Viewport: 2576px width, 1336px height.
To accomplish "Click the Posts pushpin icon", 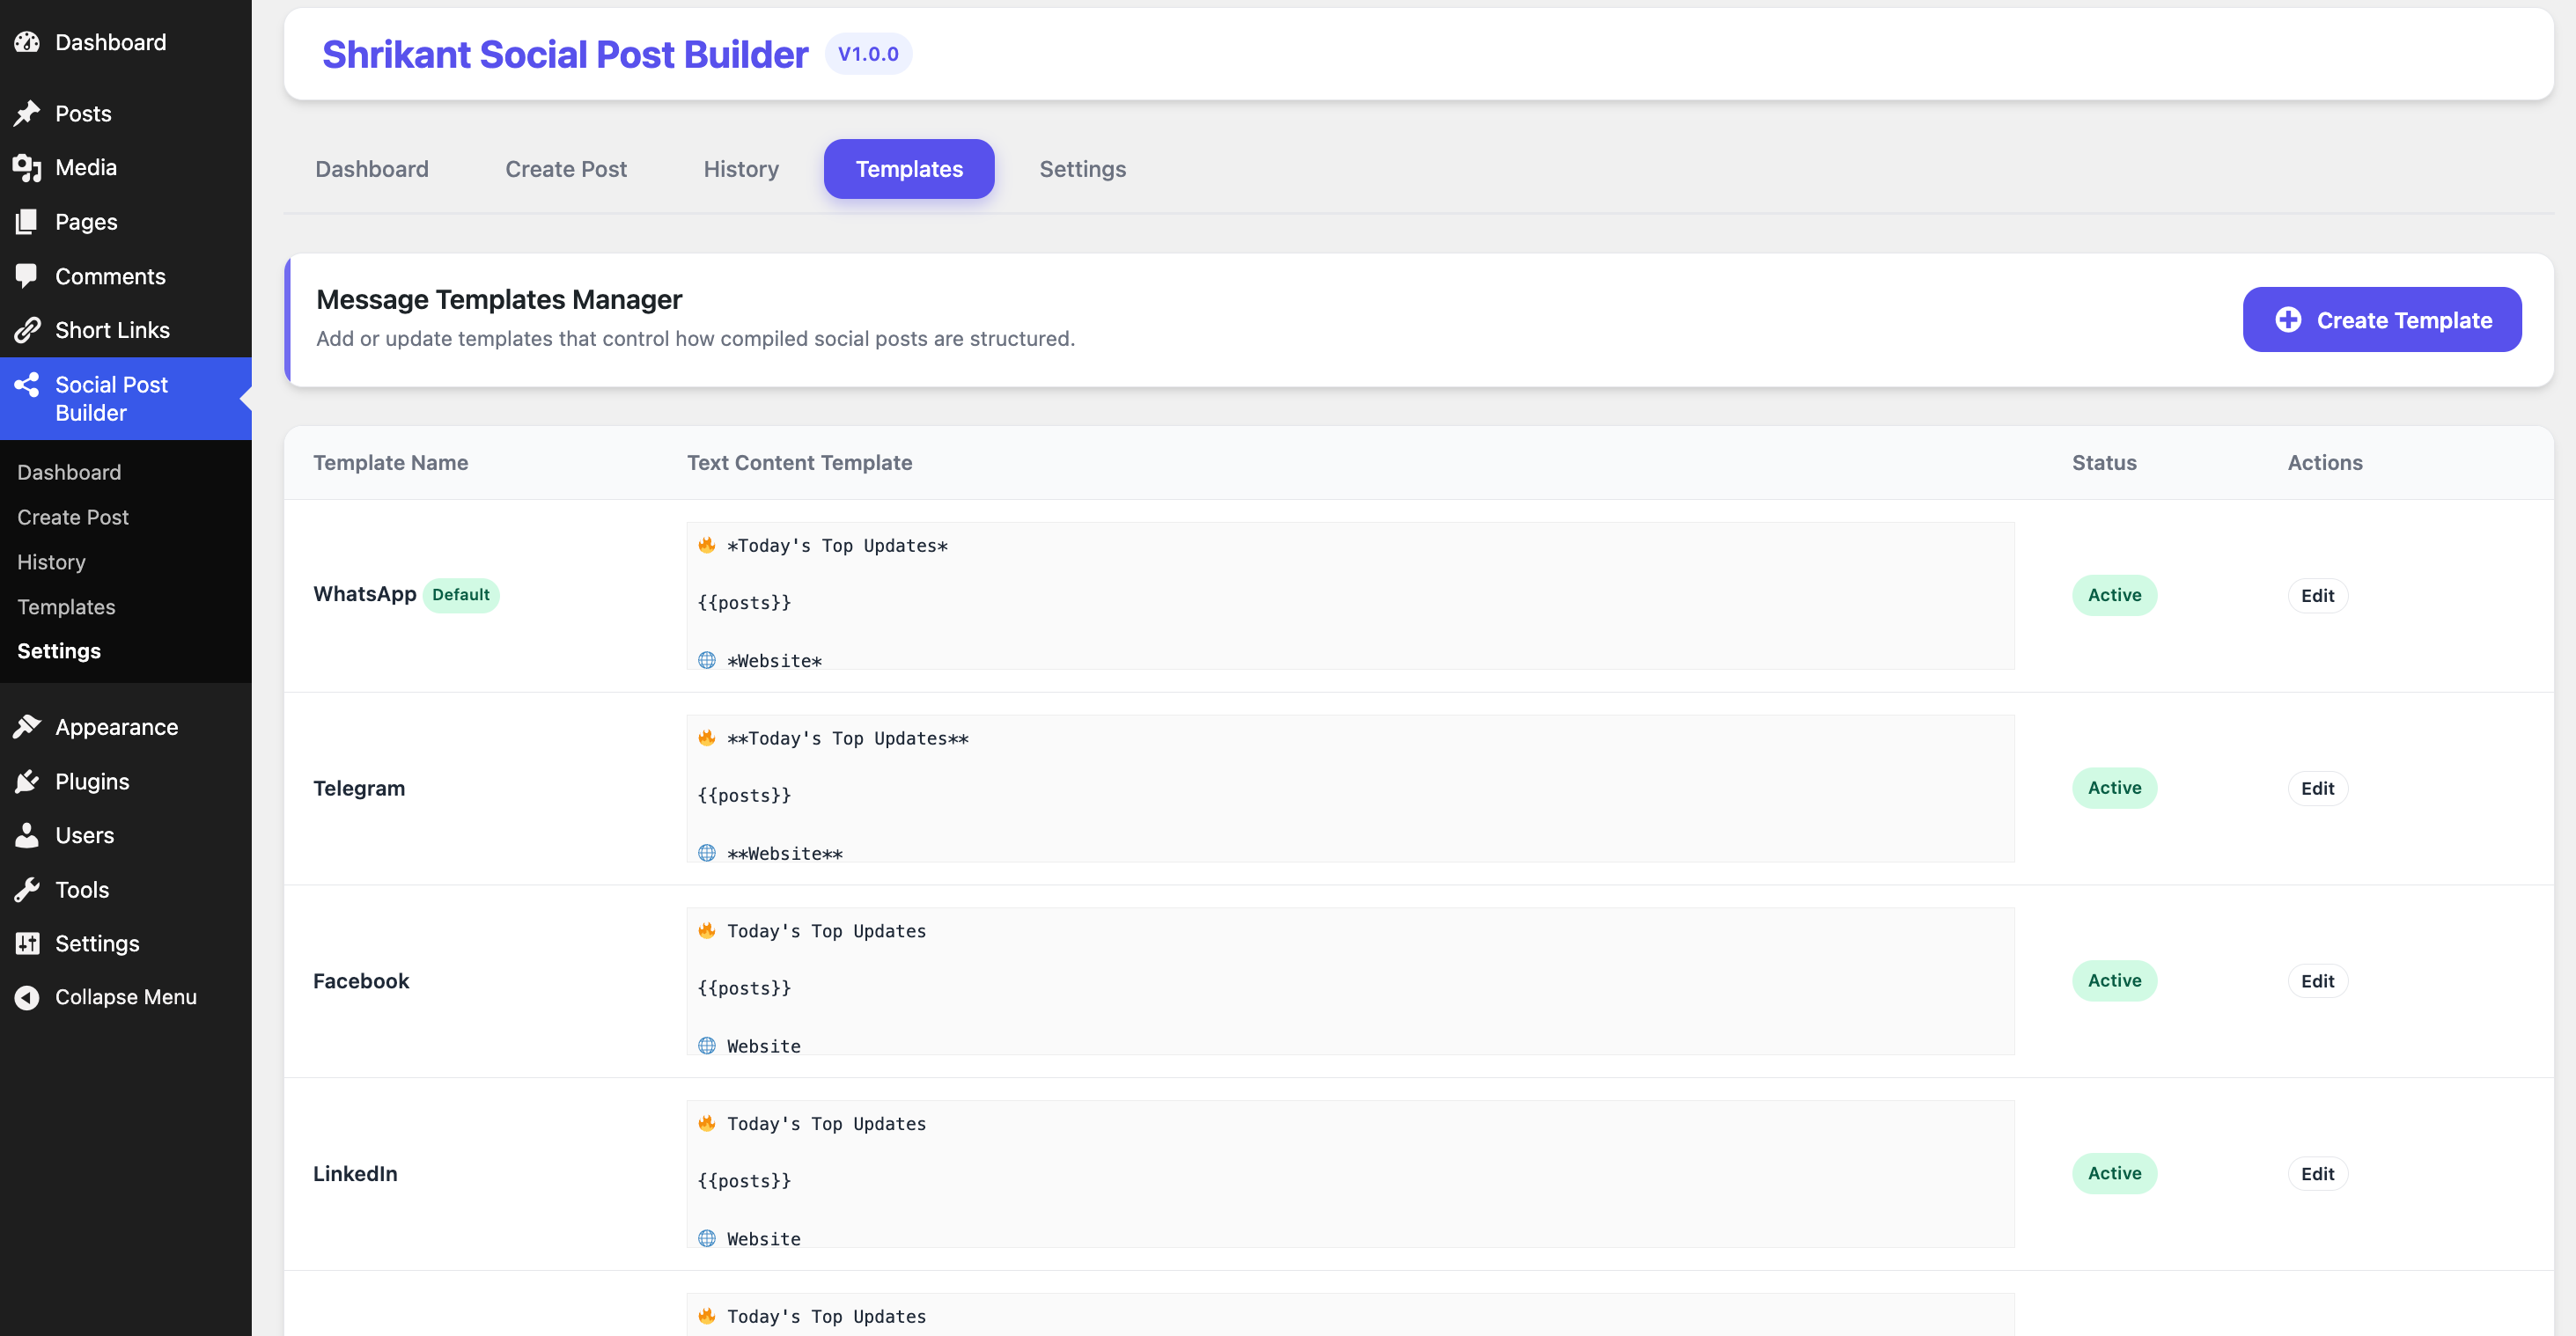I will coord(27,113).
